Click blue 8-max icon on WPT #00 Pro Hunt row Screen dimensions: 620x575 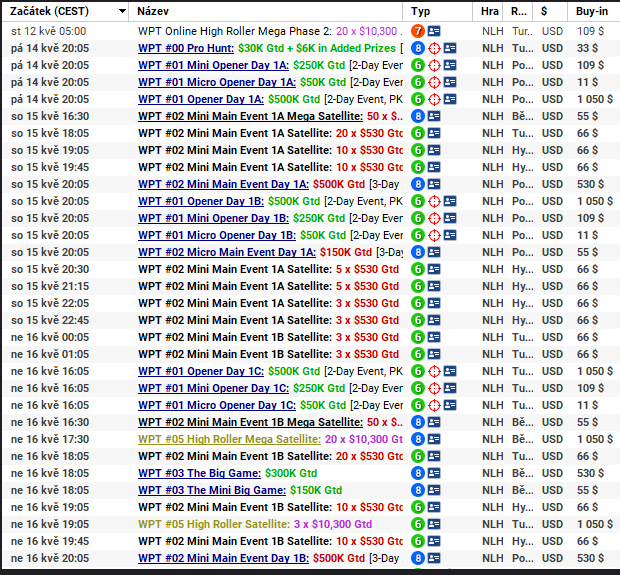coord(418,48)
